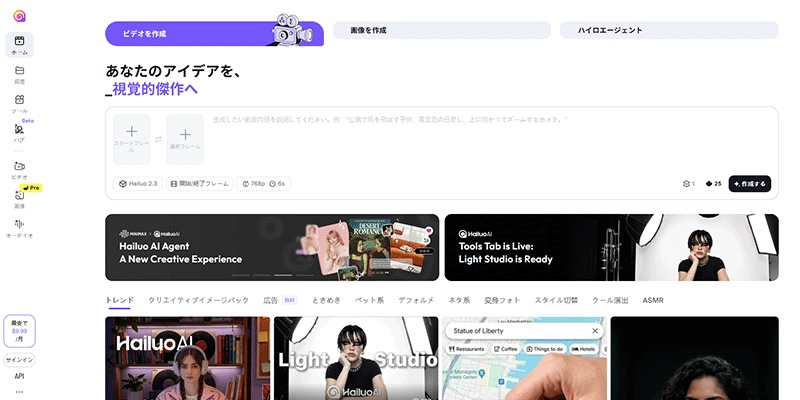Select the クリエイティブイメージパック category tab
The width and height of the screenshot is (800, 400).
[198, 301]
